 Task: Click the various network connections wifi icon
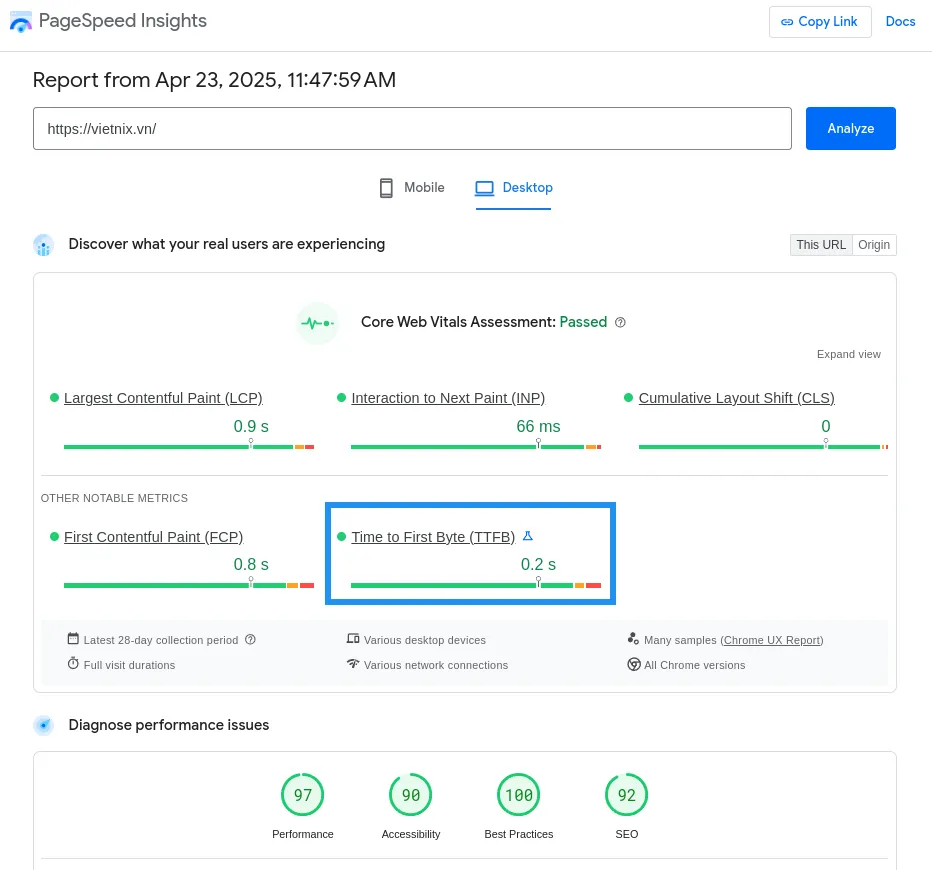pos(352,663)
